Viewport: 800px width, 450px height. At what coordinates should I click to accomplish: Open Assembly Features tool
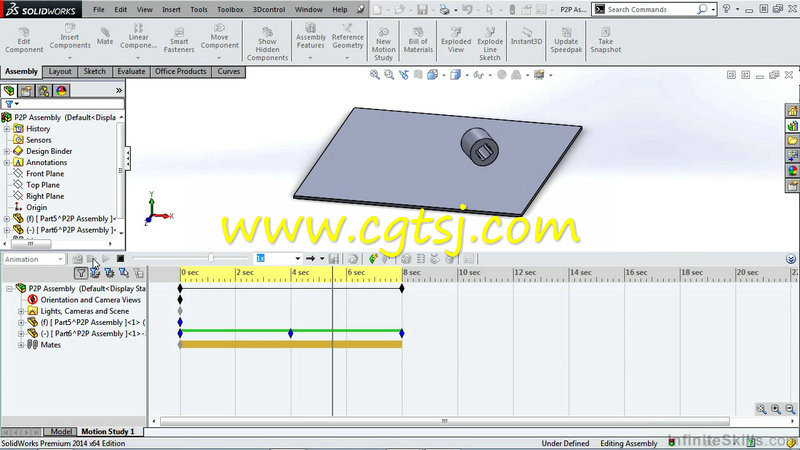(x=310, y=37)
